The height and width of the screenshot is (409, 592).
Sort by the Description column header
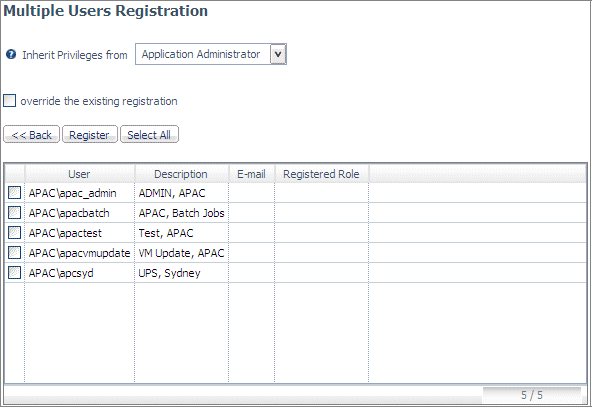[181, 174]
